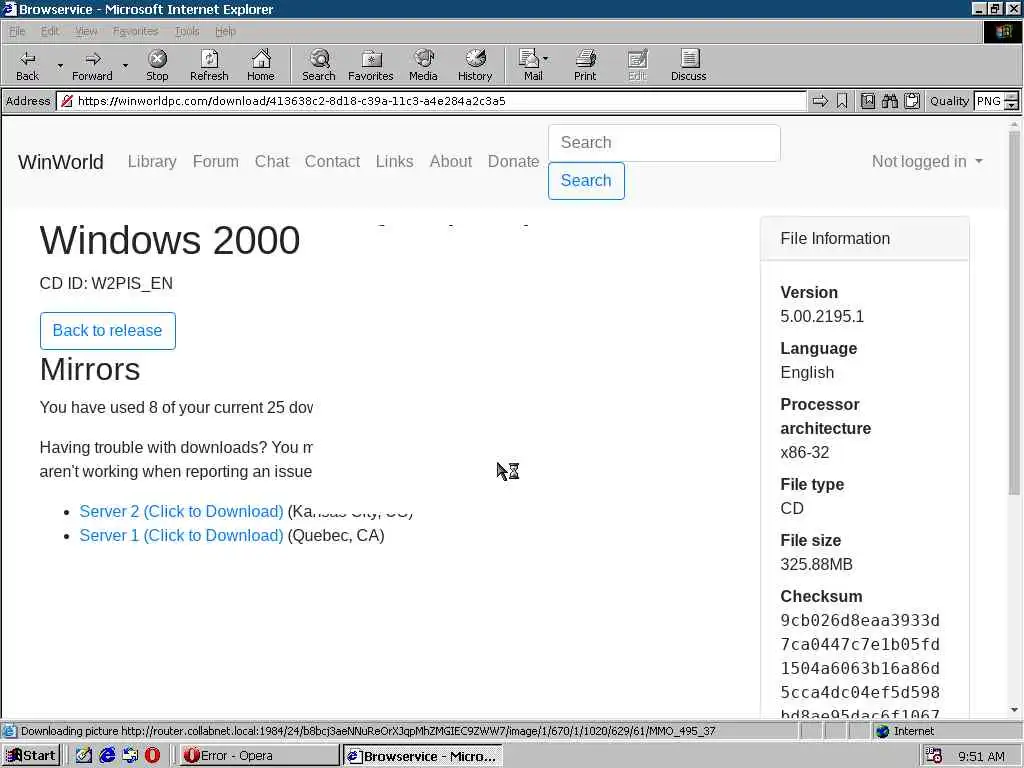Open the Contact nav link
This screenshot has height=768, width=1024.
point(332,161)
